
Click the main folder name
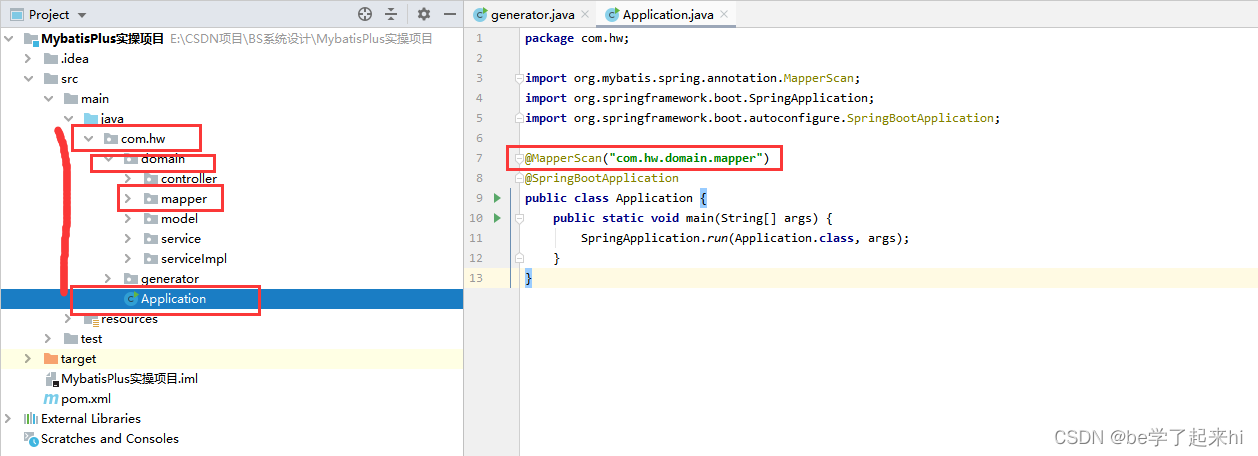click(x=95, y=99)
